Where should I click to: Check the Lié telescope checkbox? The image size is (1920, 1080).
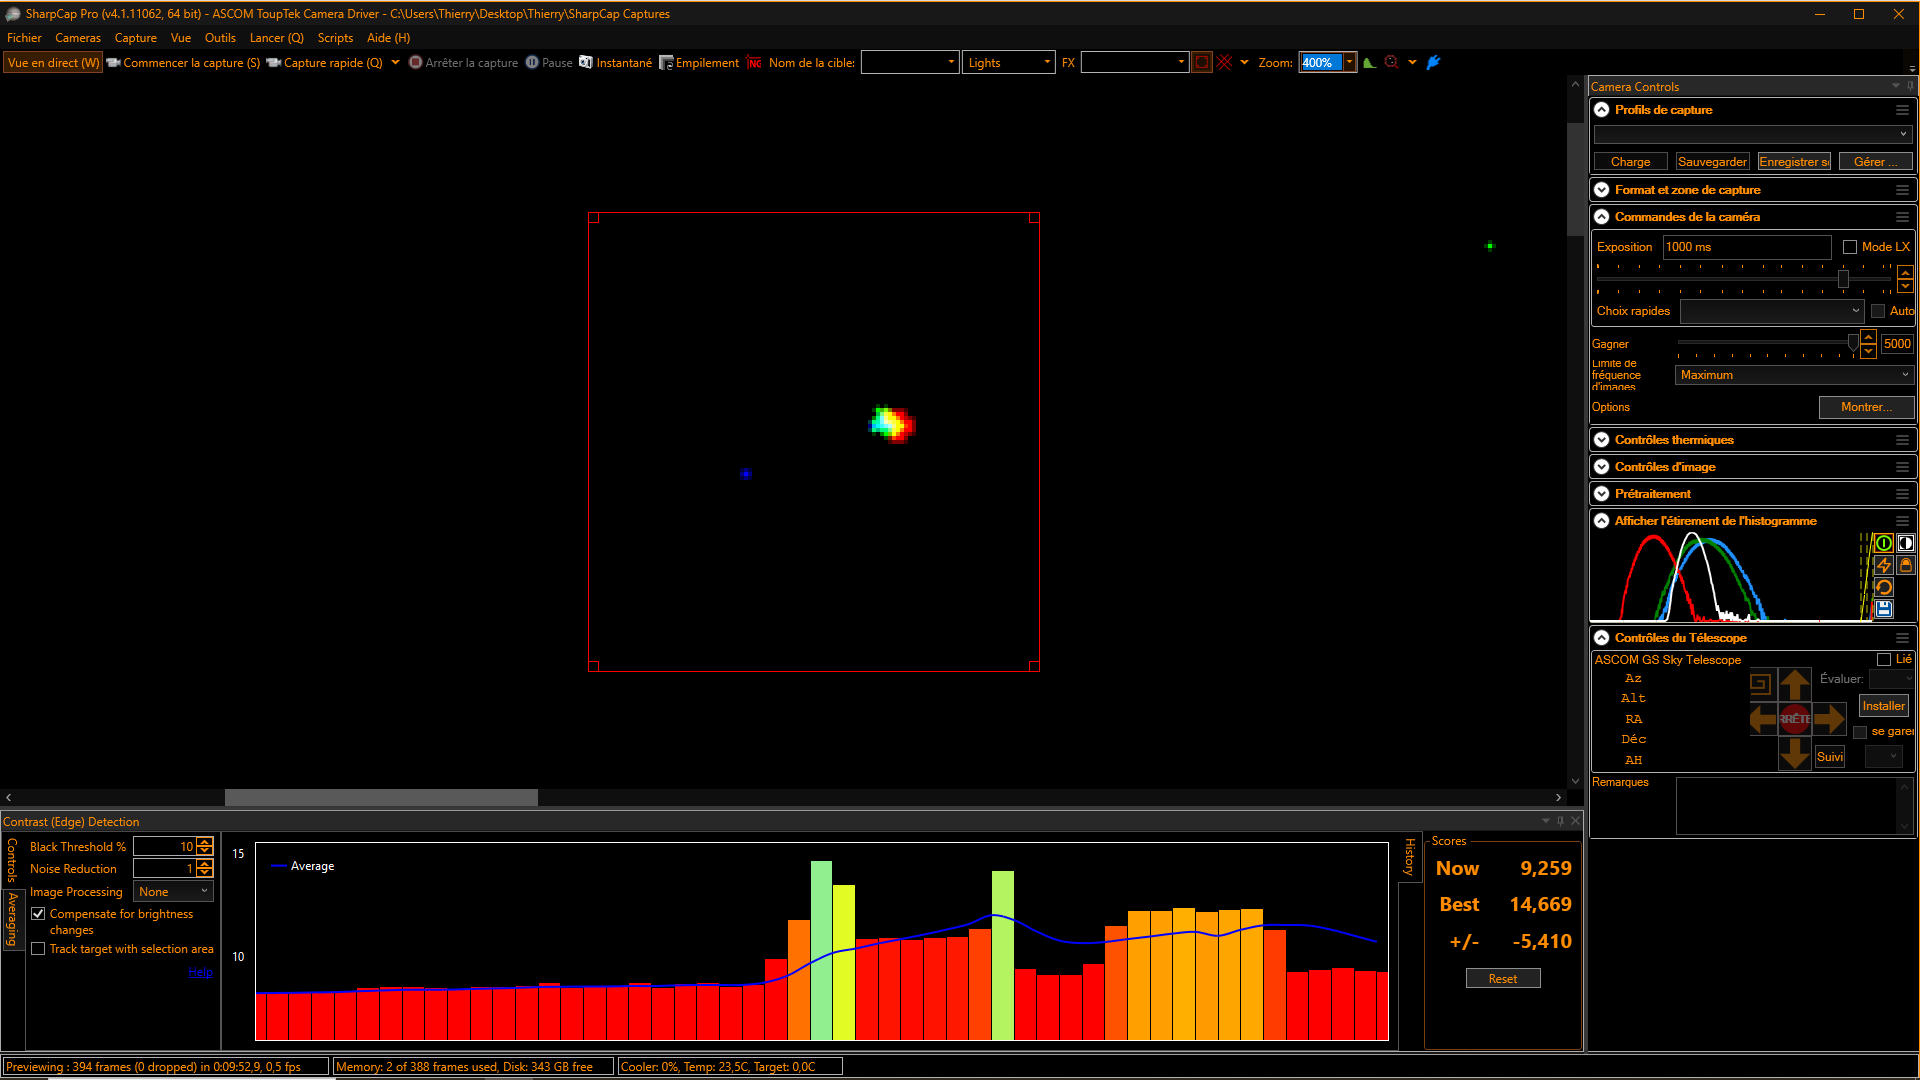pos(1884,660)
